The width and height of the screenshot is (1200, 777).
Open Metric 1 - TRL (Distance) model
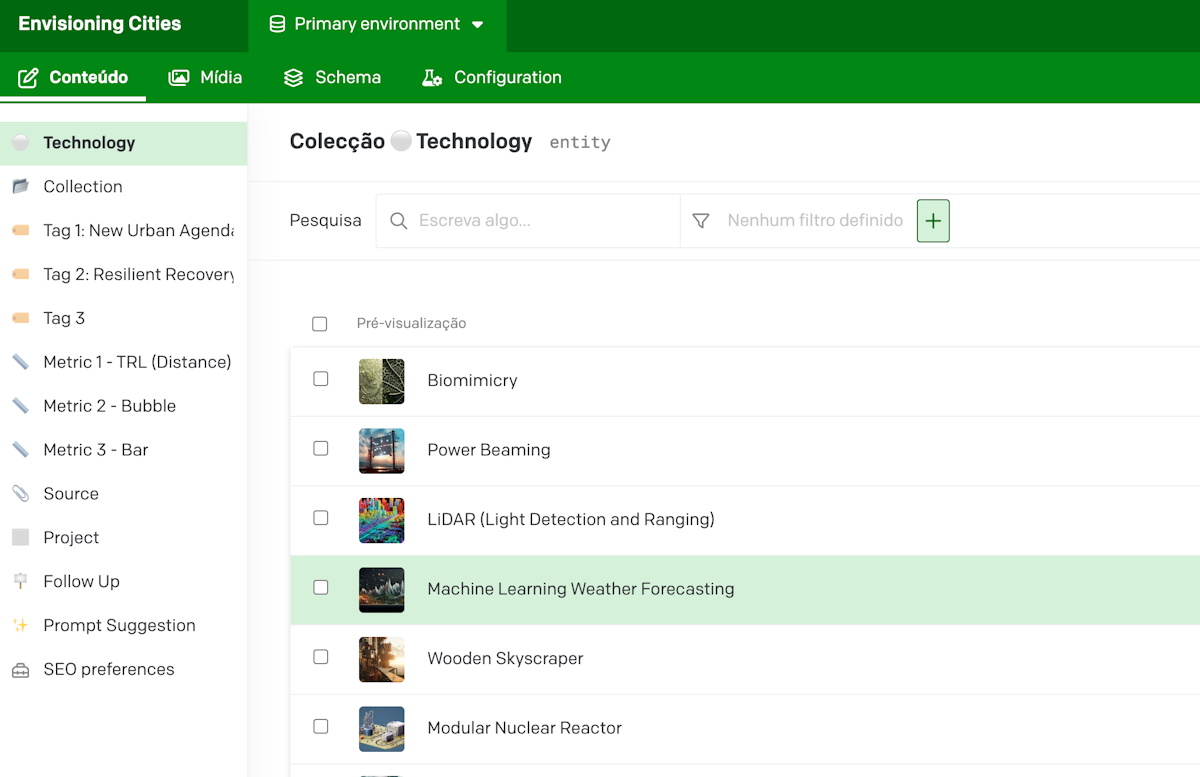click(123, 362)
